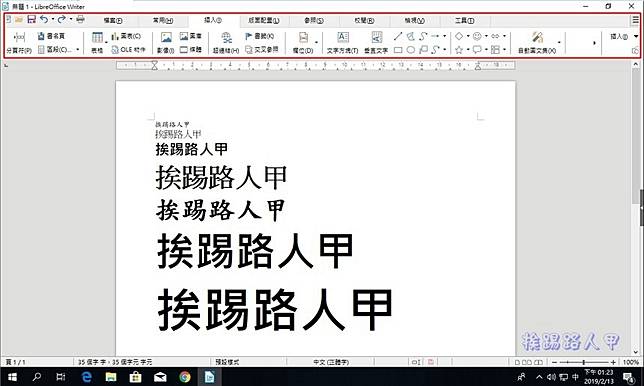This screenshot has height=386, width=644.
Task: Click the Undo arrow icon
Action: pos(44,19)
